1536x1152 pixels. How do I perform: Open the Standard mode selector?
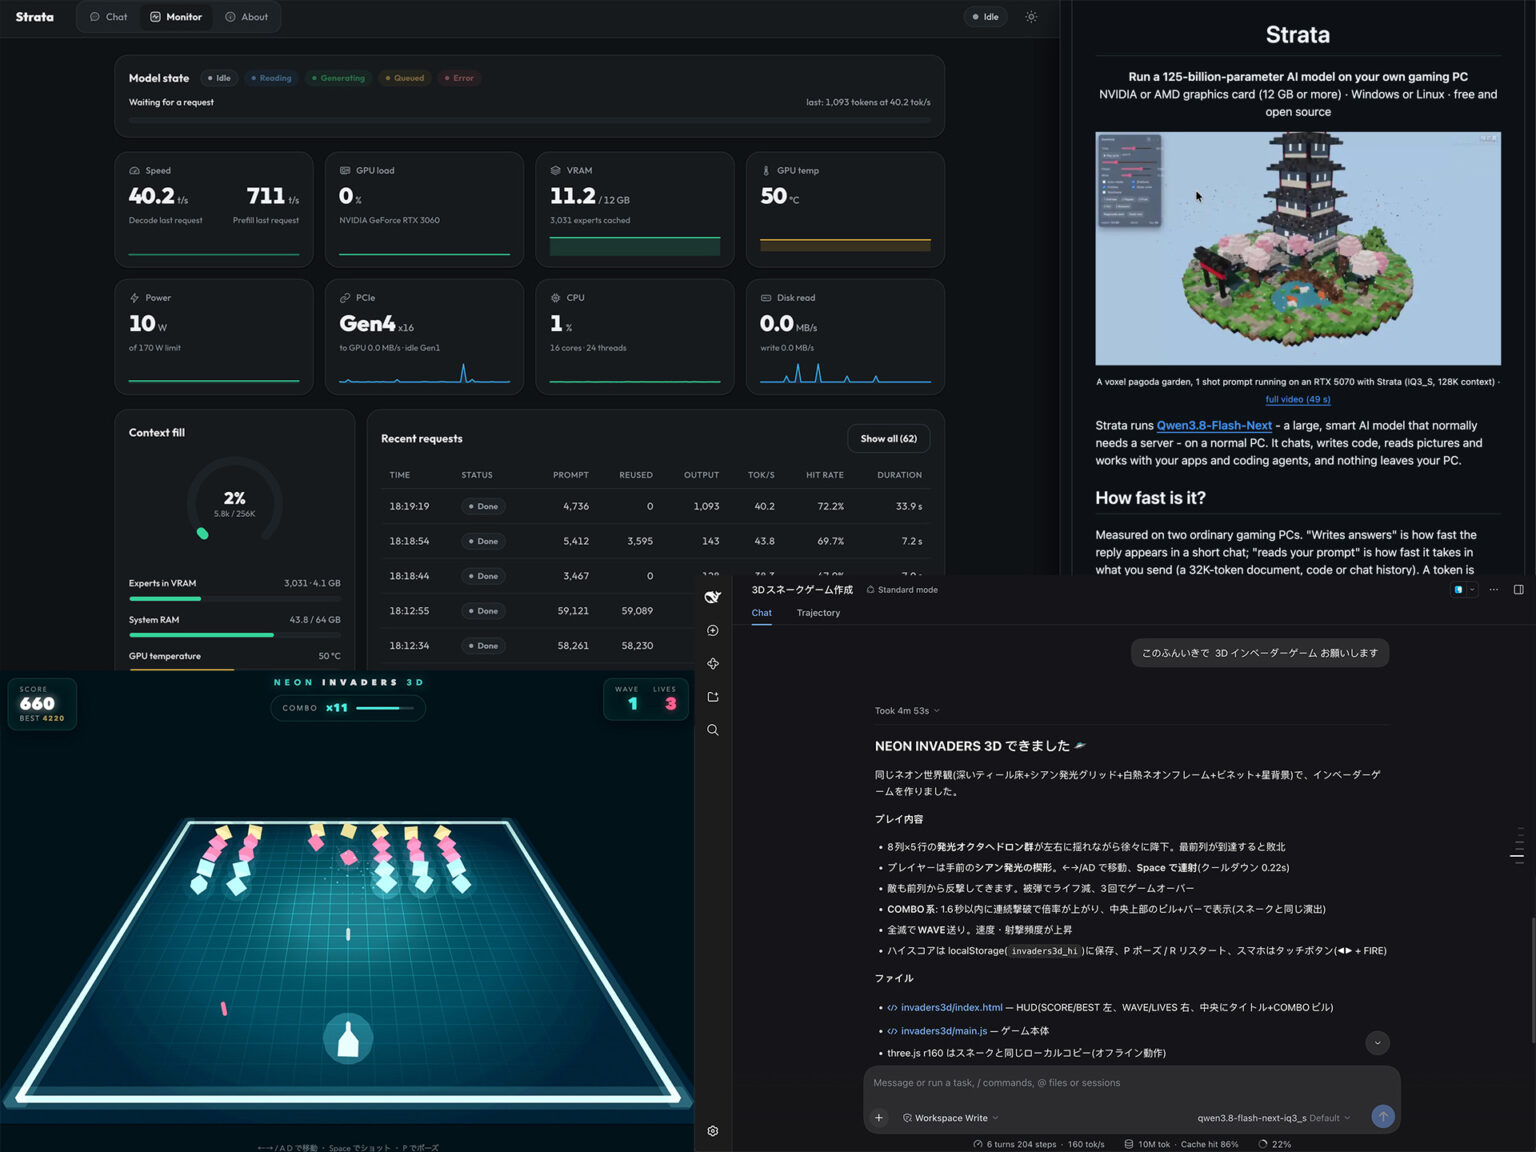click(902, 590)
